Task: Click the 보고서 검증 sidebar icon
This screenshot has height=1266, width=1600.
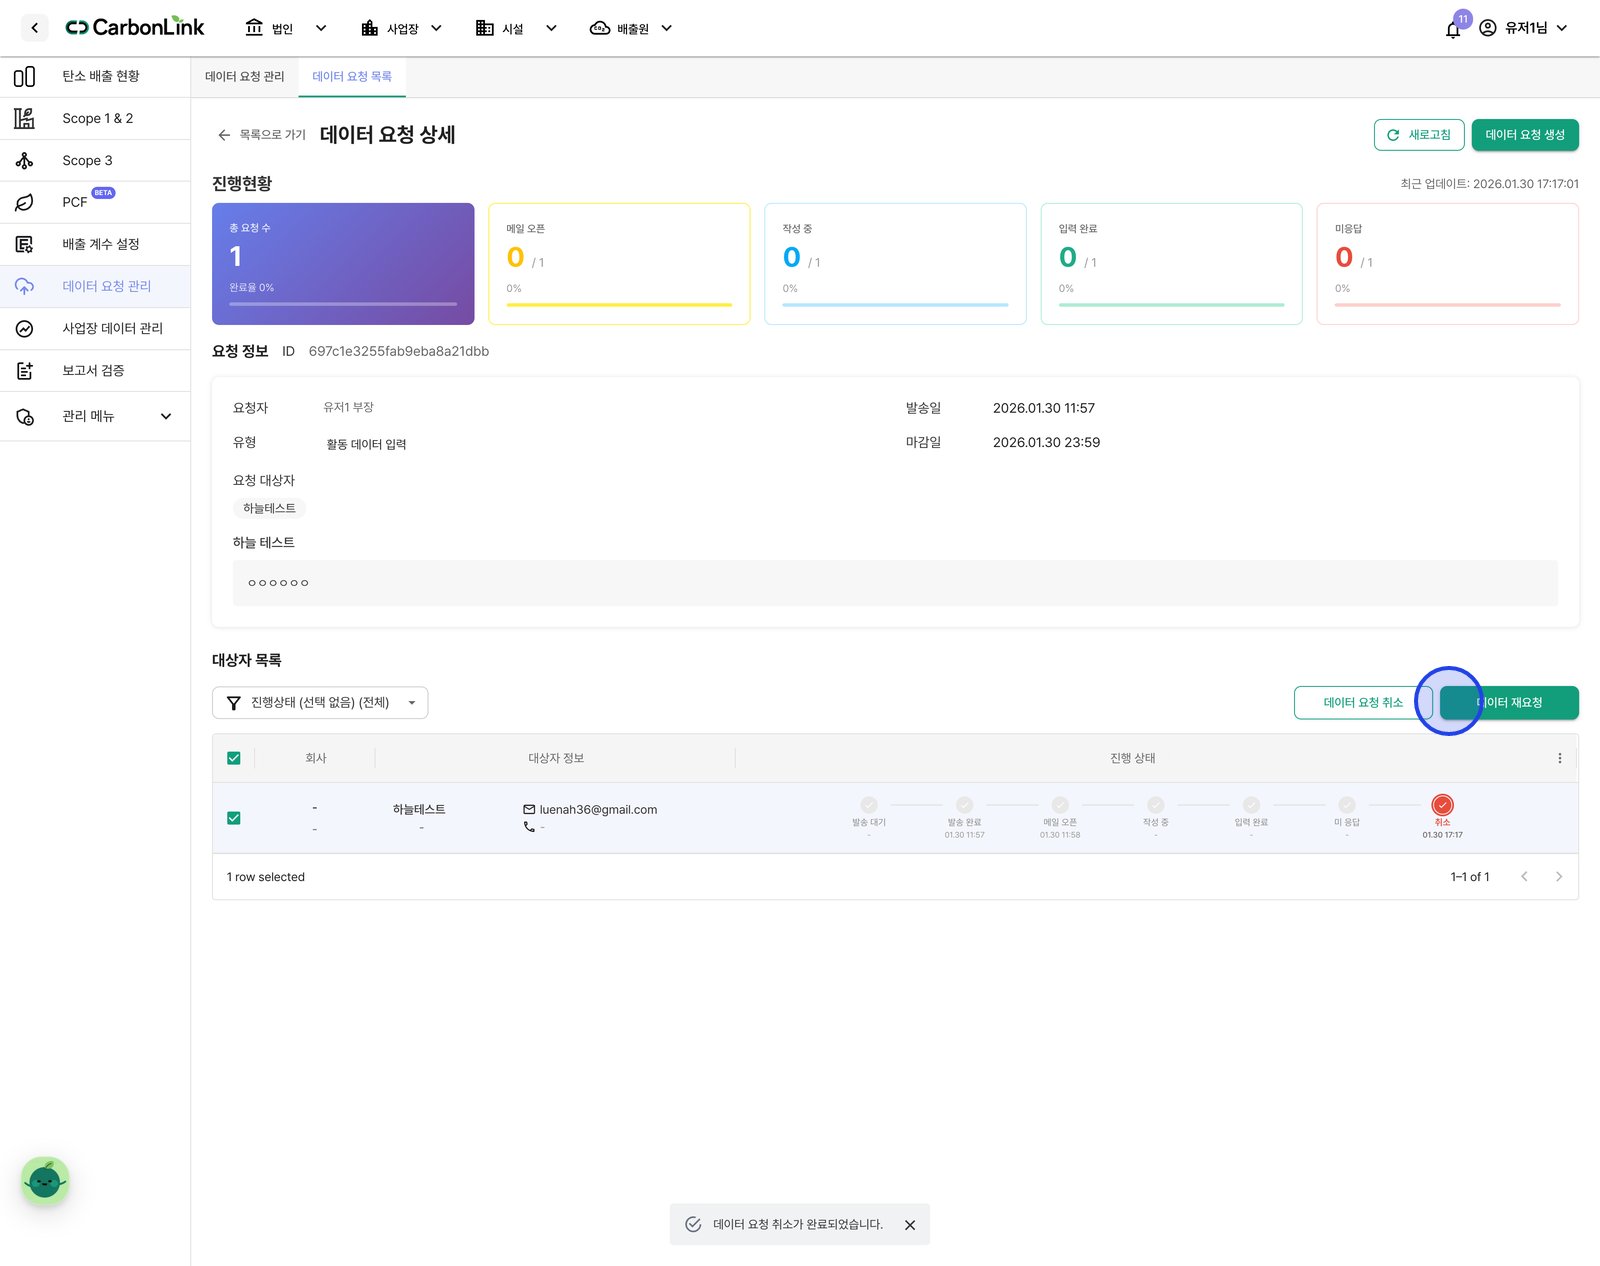Action: 25,370
